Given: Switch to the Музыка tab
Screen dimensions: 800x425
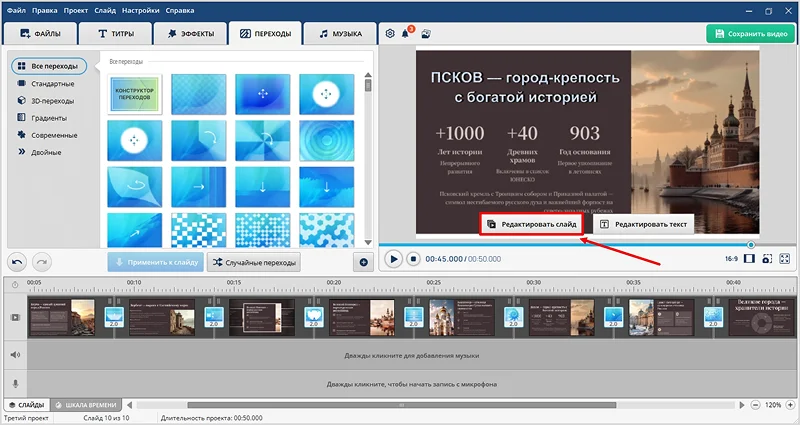Looking at the screenshot, I should (340, 34).
